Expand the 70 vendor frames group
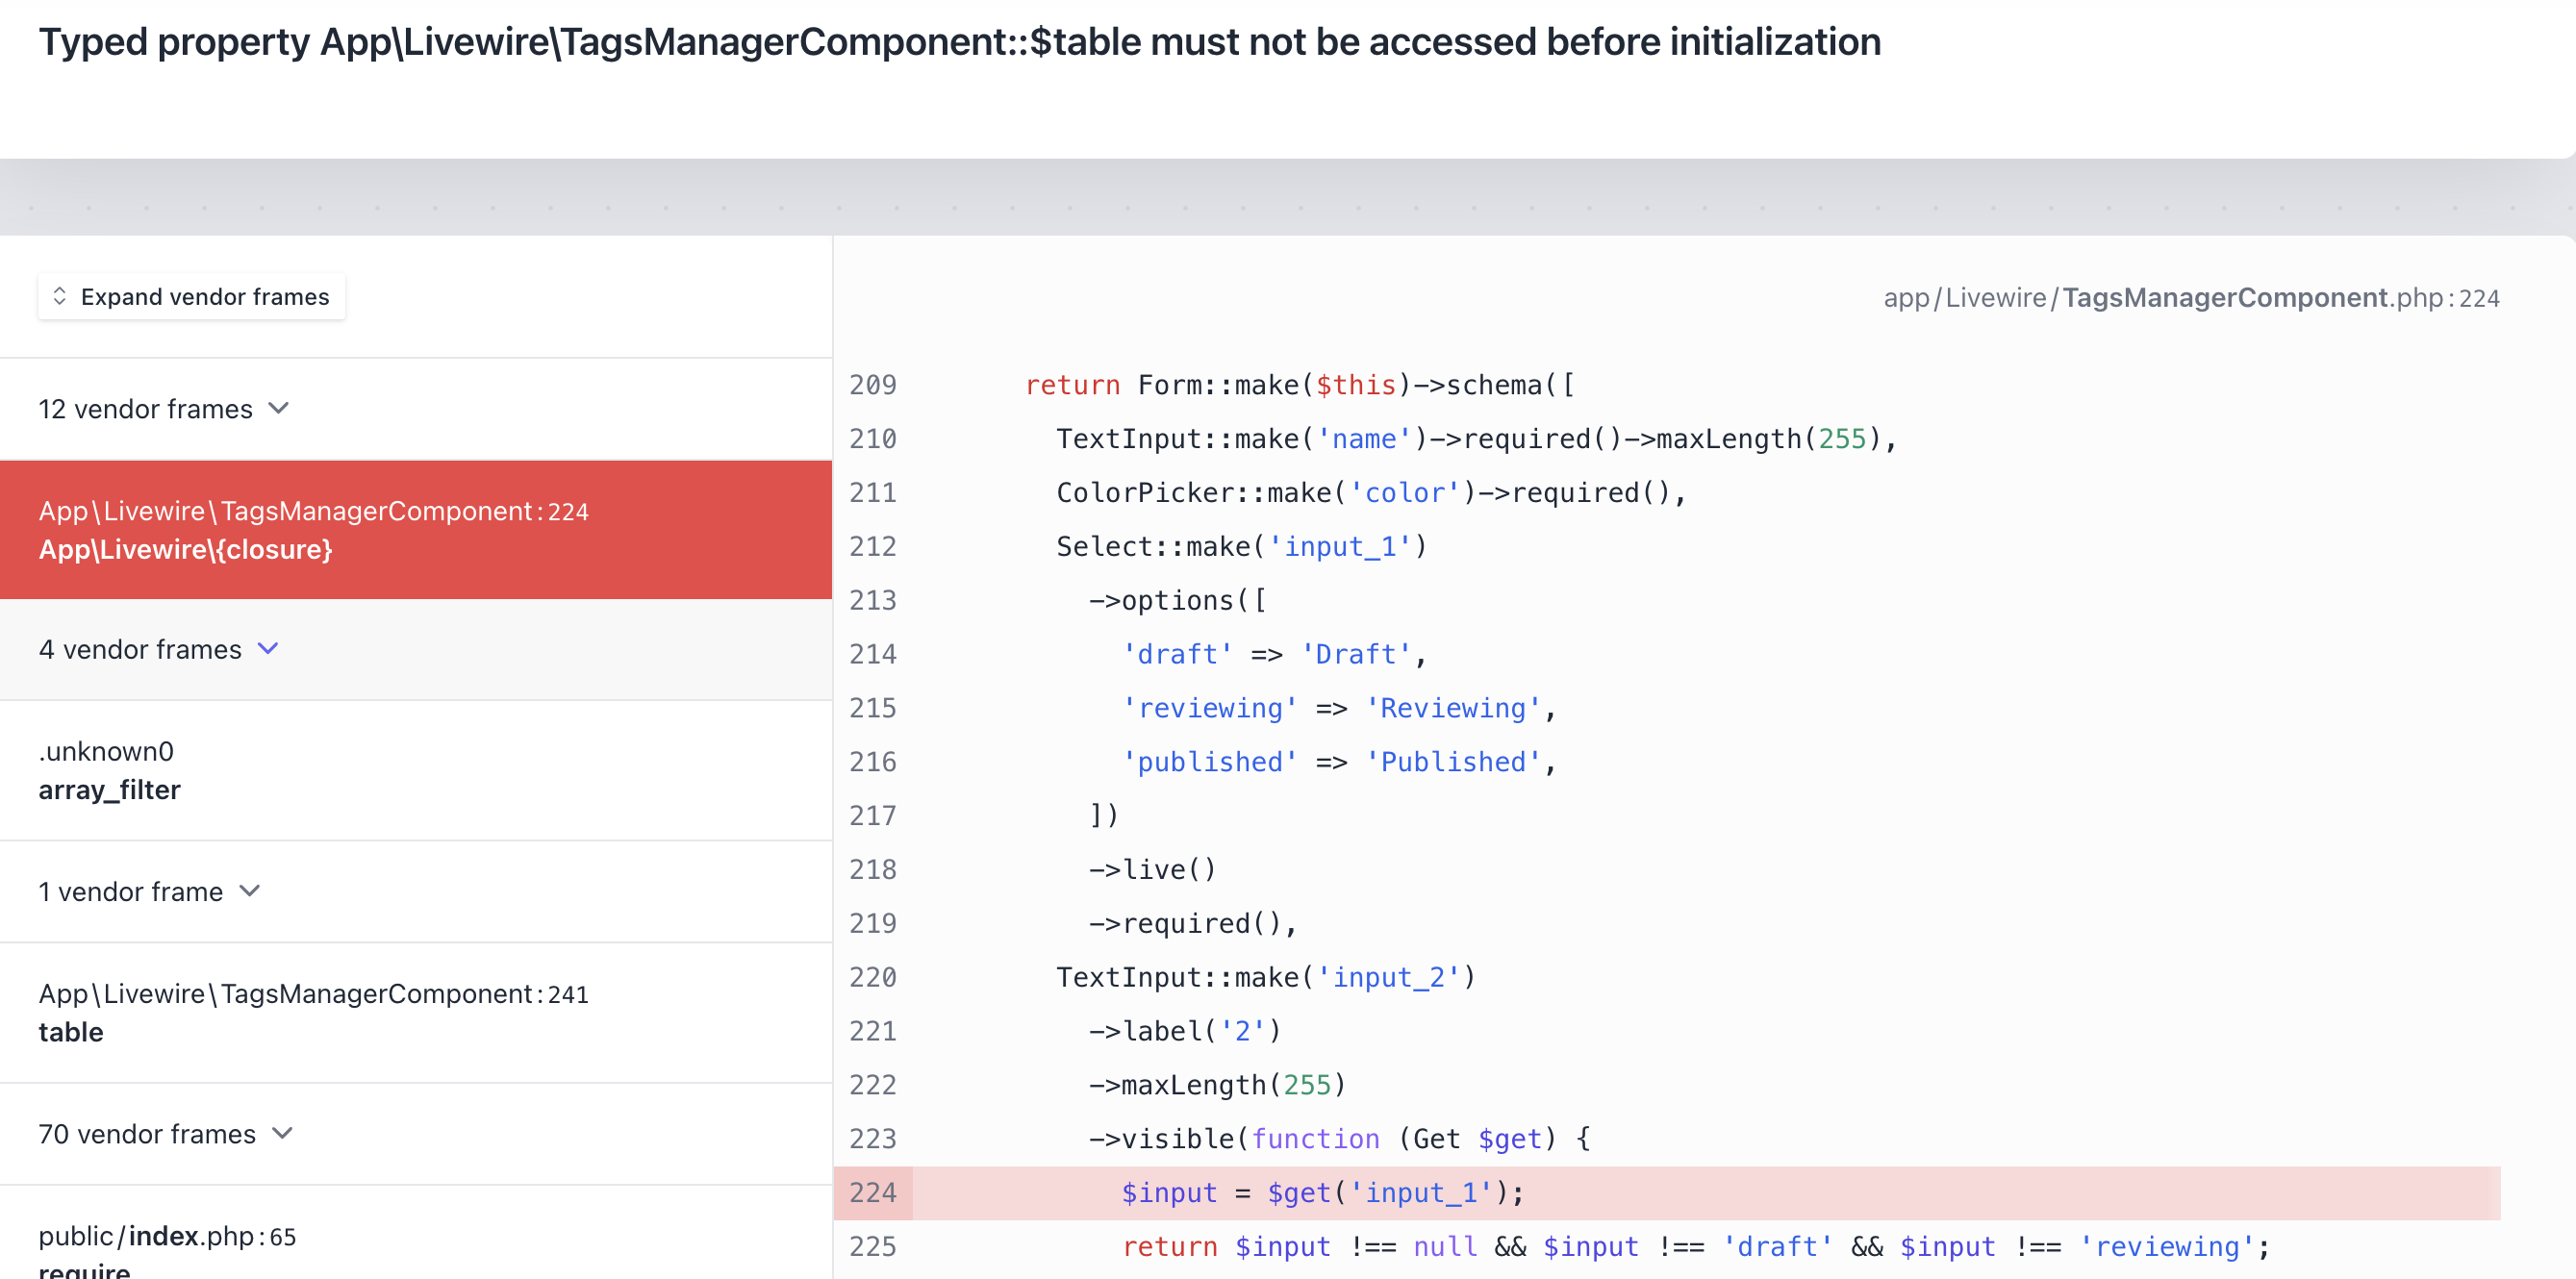 pos(416,1134)
